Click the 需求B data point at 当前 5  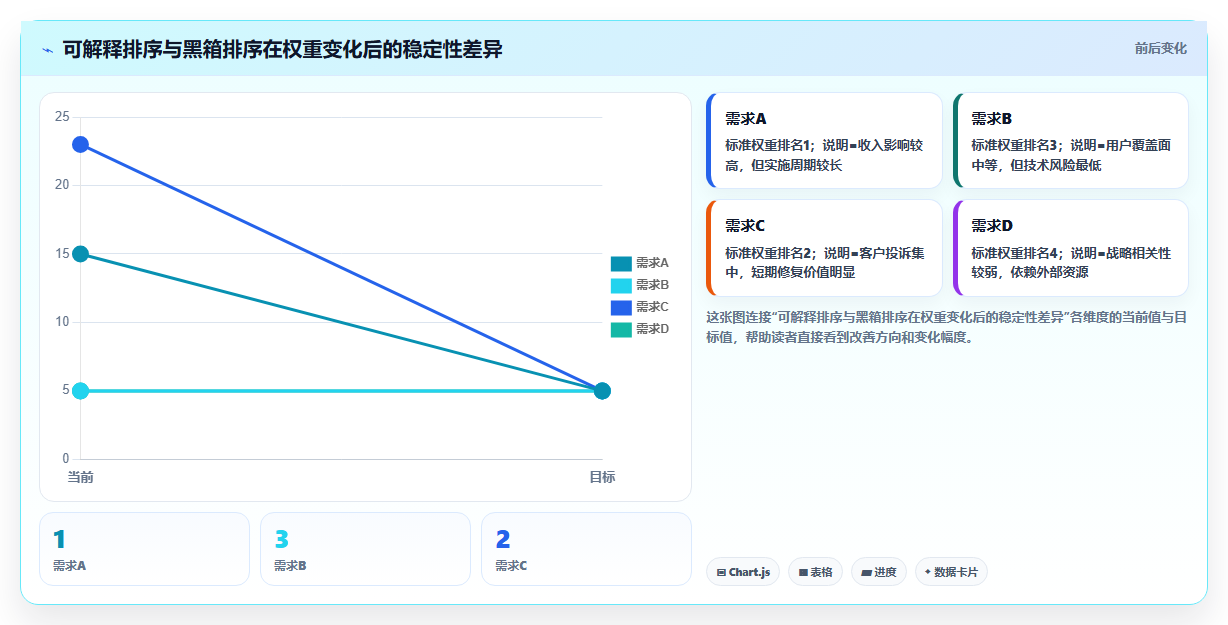pyautogui.click(x=81, y=390)
